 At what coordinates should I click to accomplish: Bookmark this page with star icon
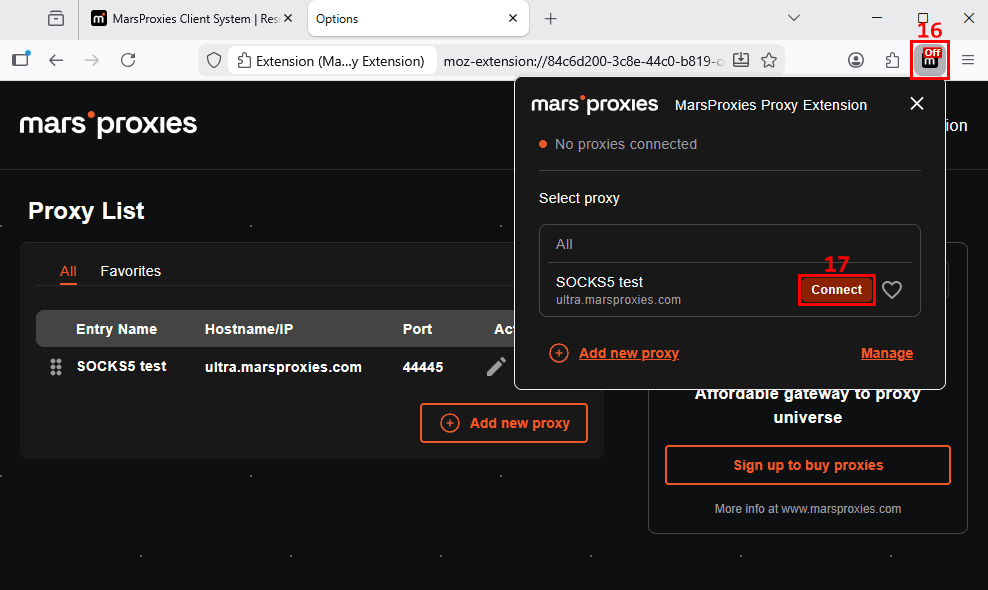pos(769,61)
